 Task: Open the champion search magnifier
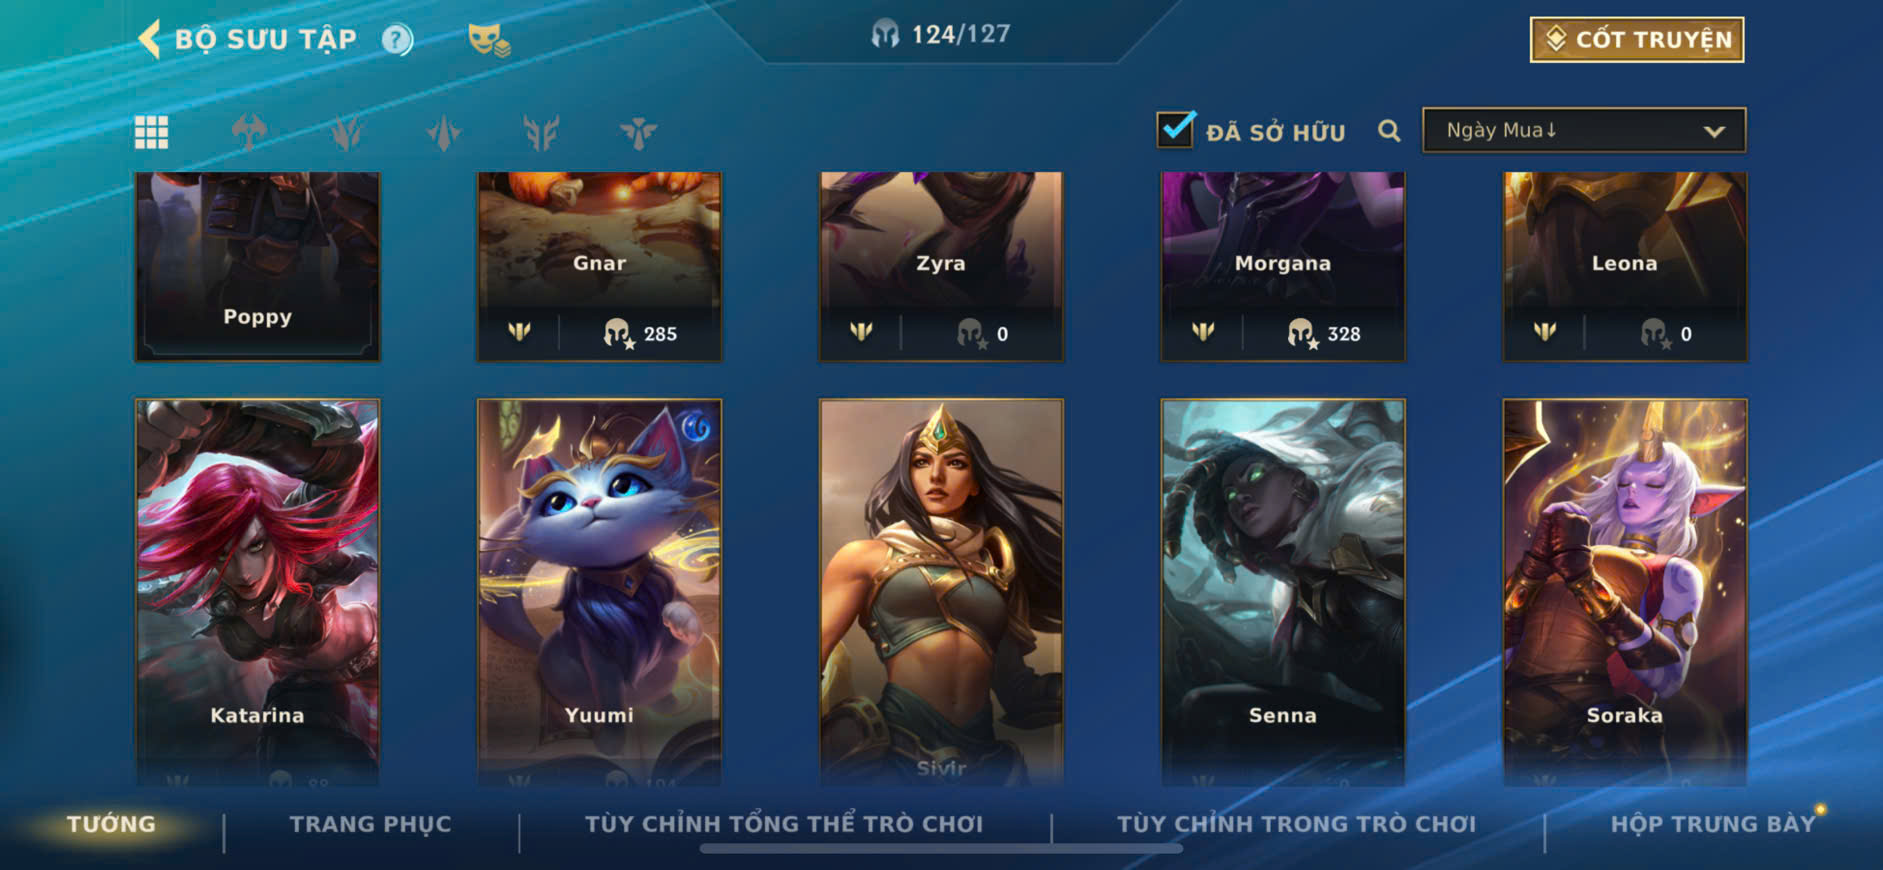[1389, 131]
